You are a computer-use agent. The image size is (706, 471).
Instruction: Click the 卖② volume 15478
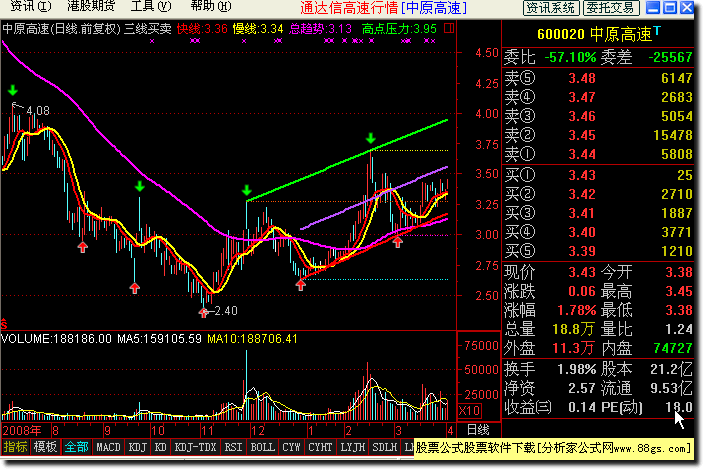(x=673, y=135)
